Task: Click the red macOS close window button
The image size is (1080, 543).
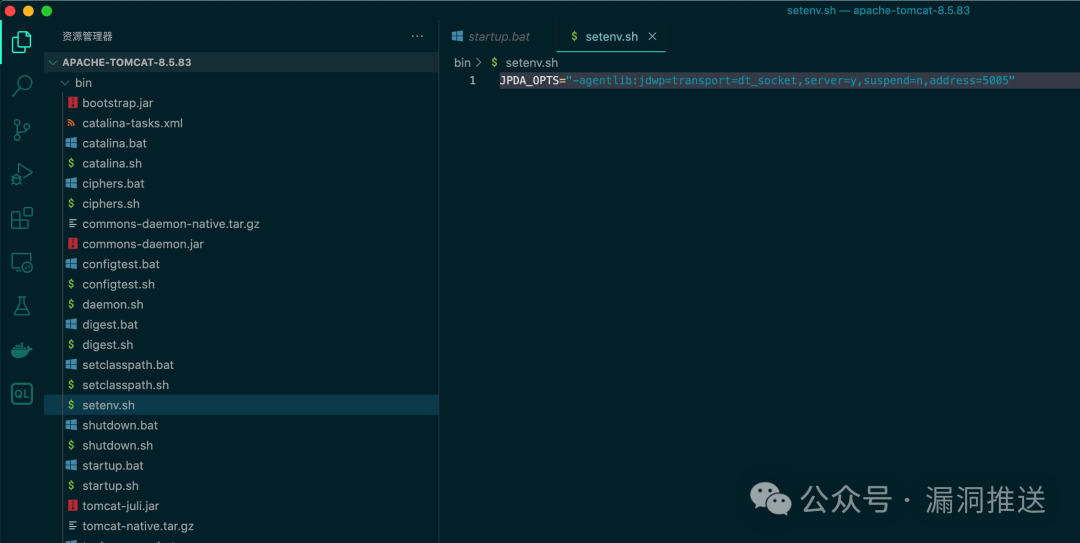Action: pyautogui.click(x=10, y=10)
